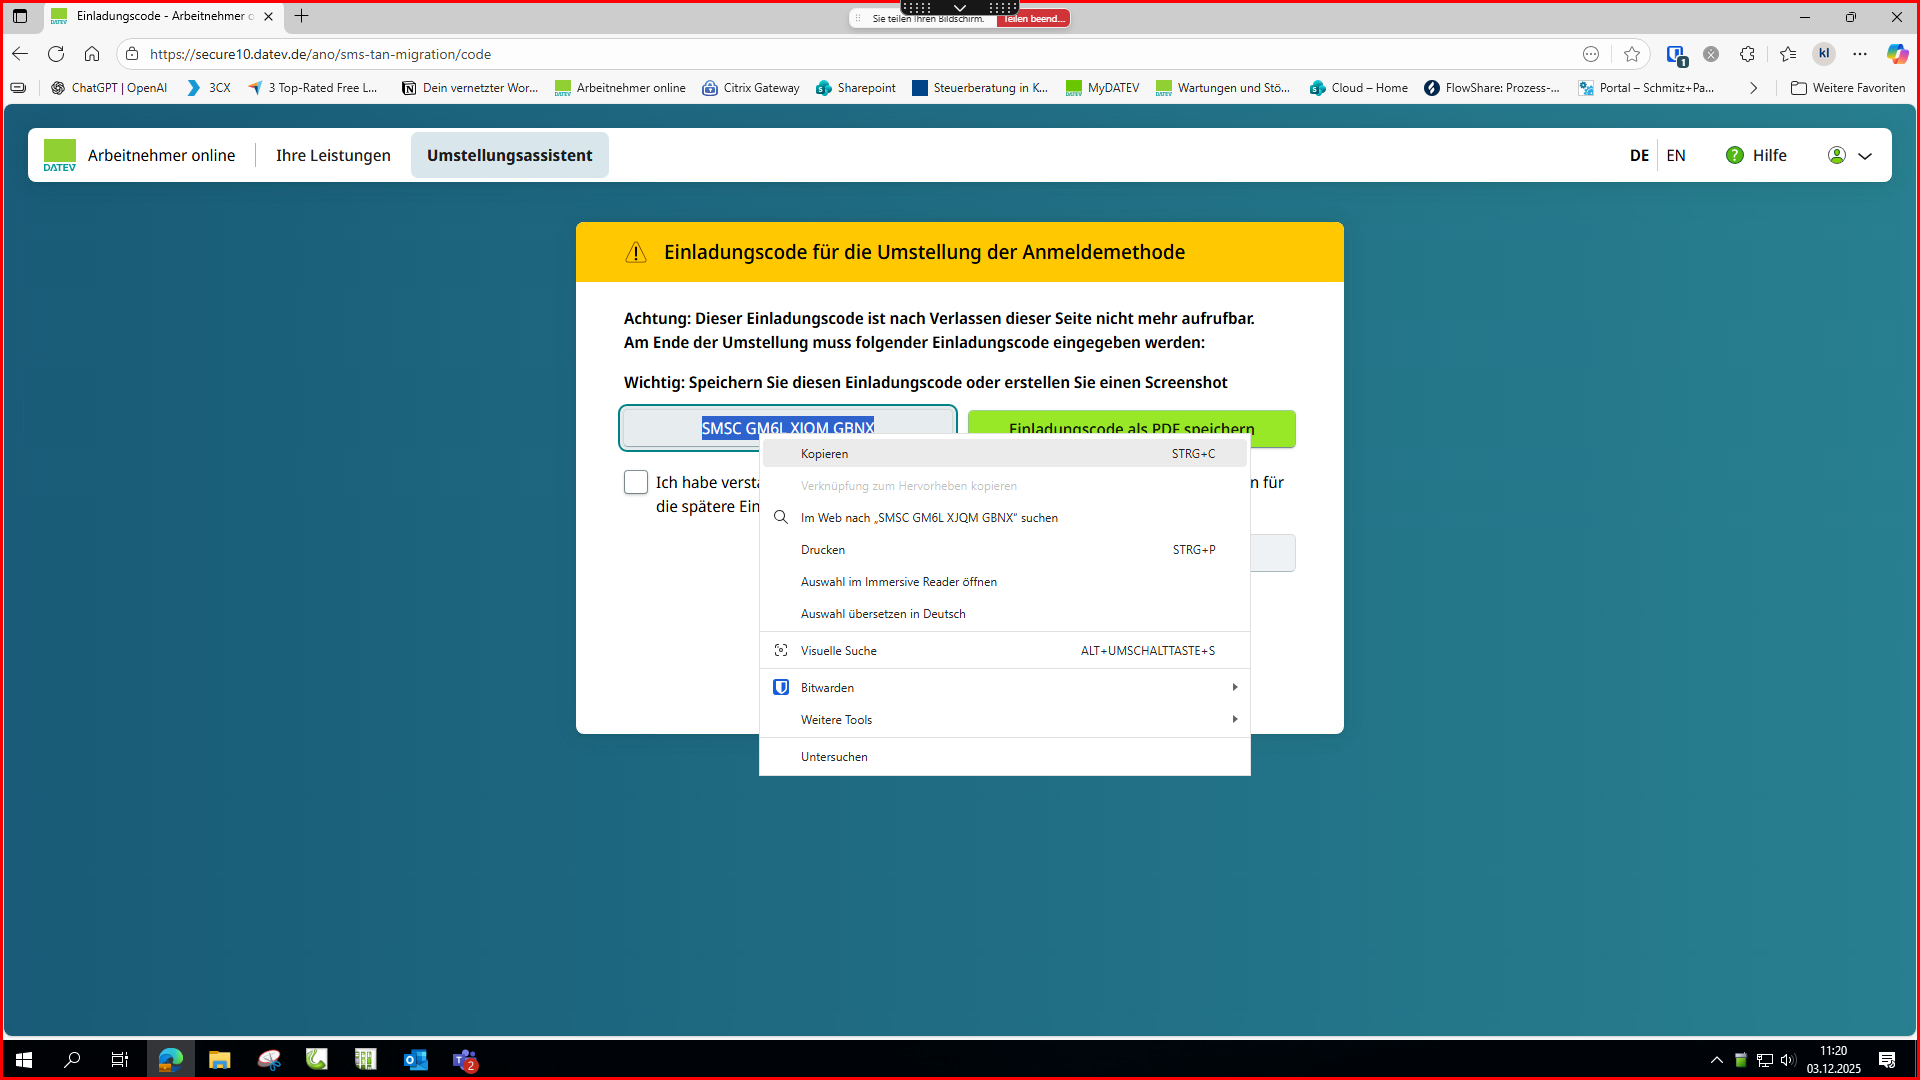
Task: Tick the 'Ich habe verstanden' checkbox
Action: 636,482
